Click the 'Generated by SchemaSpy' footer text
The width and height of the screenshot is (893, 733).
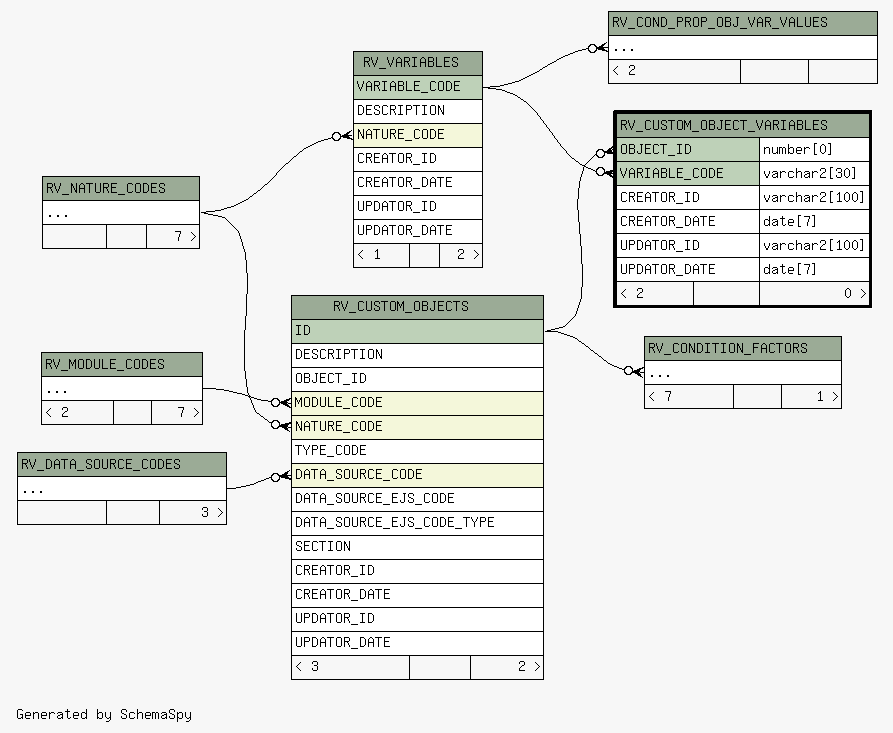(x=104, y=715)
